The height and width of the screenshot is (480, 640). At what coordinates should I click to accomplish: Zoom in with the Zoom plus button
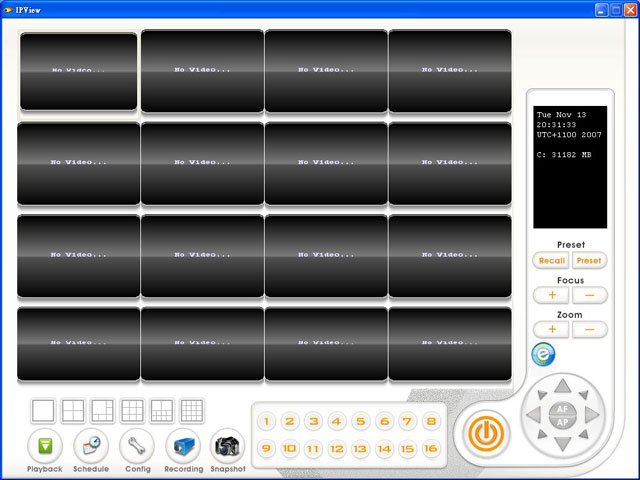click(551, 329)
